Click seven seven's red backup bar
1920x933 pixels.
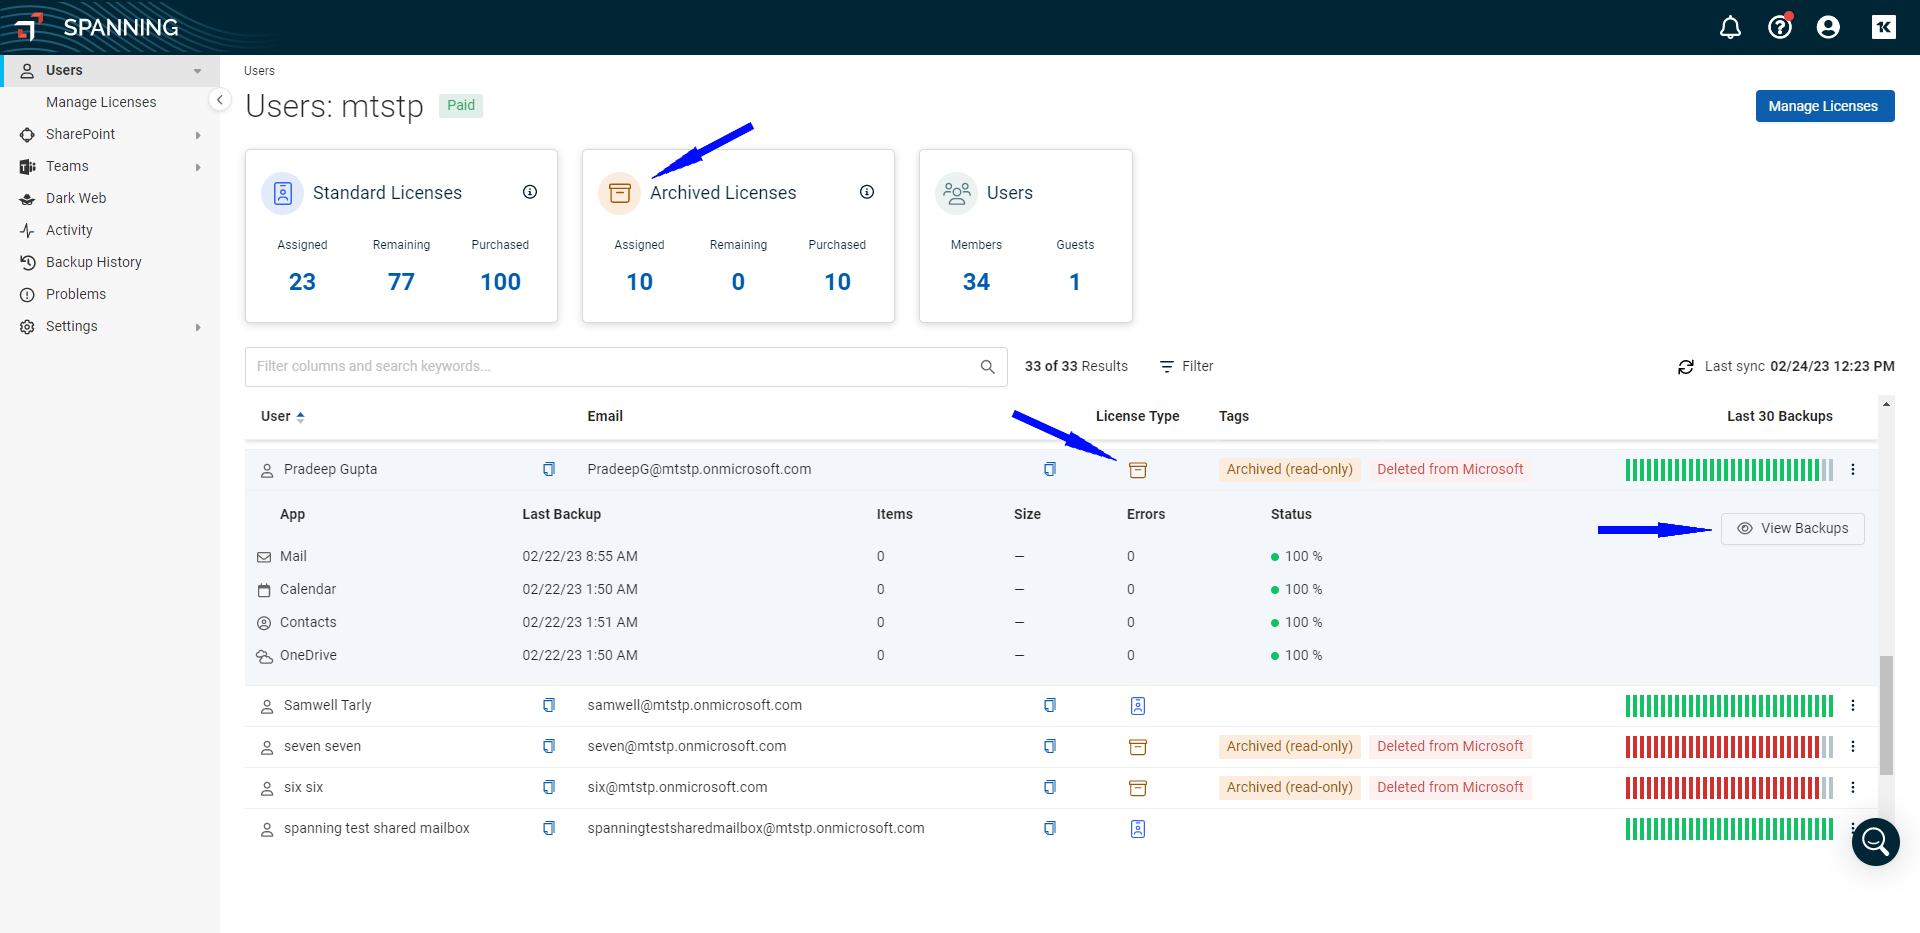1729,747
